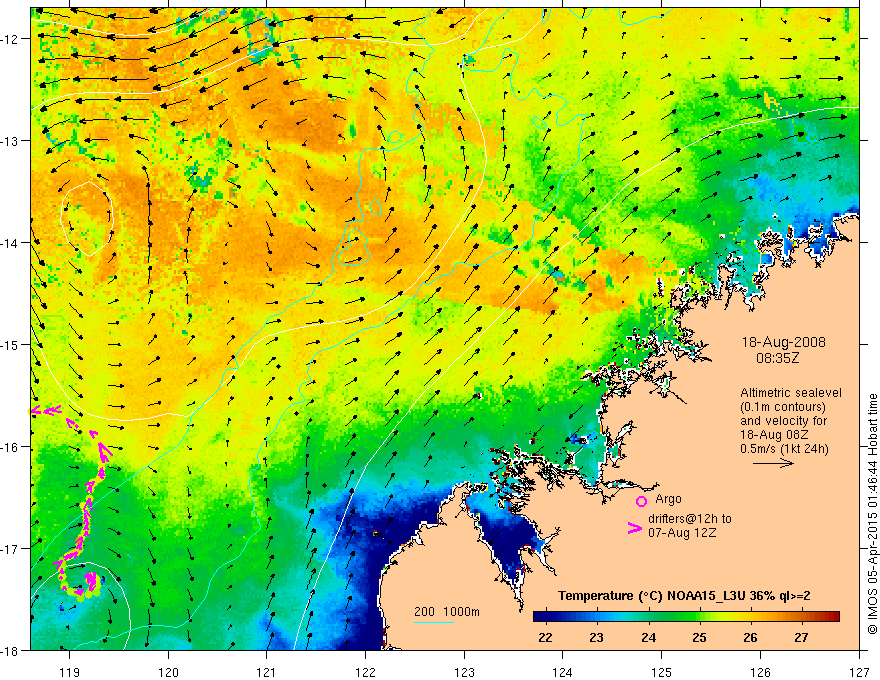
Task: Click the latitude axis label -16
Action: (x=10, y=447)
